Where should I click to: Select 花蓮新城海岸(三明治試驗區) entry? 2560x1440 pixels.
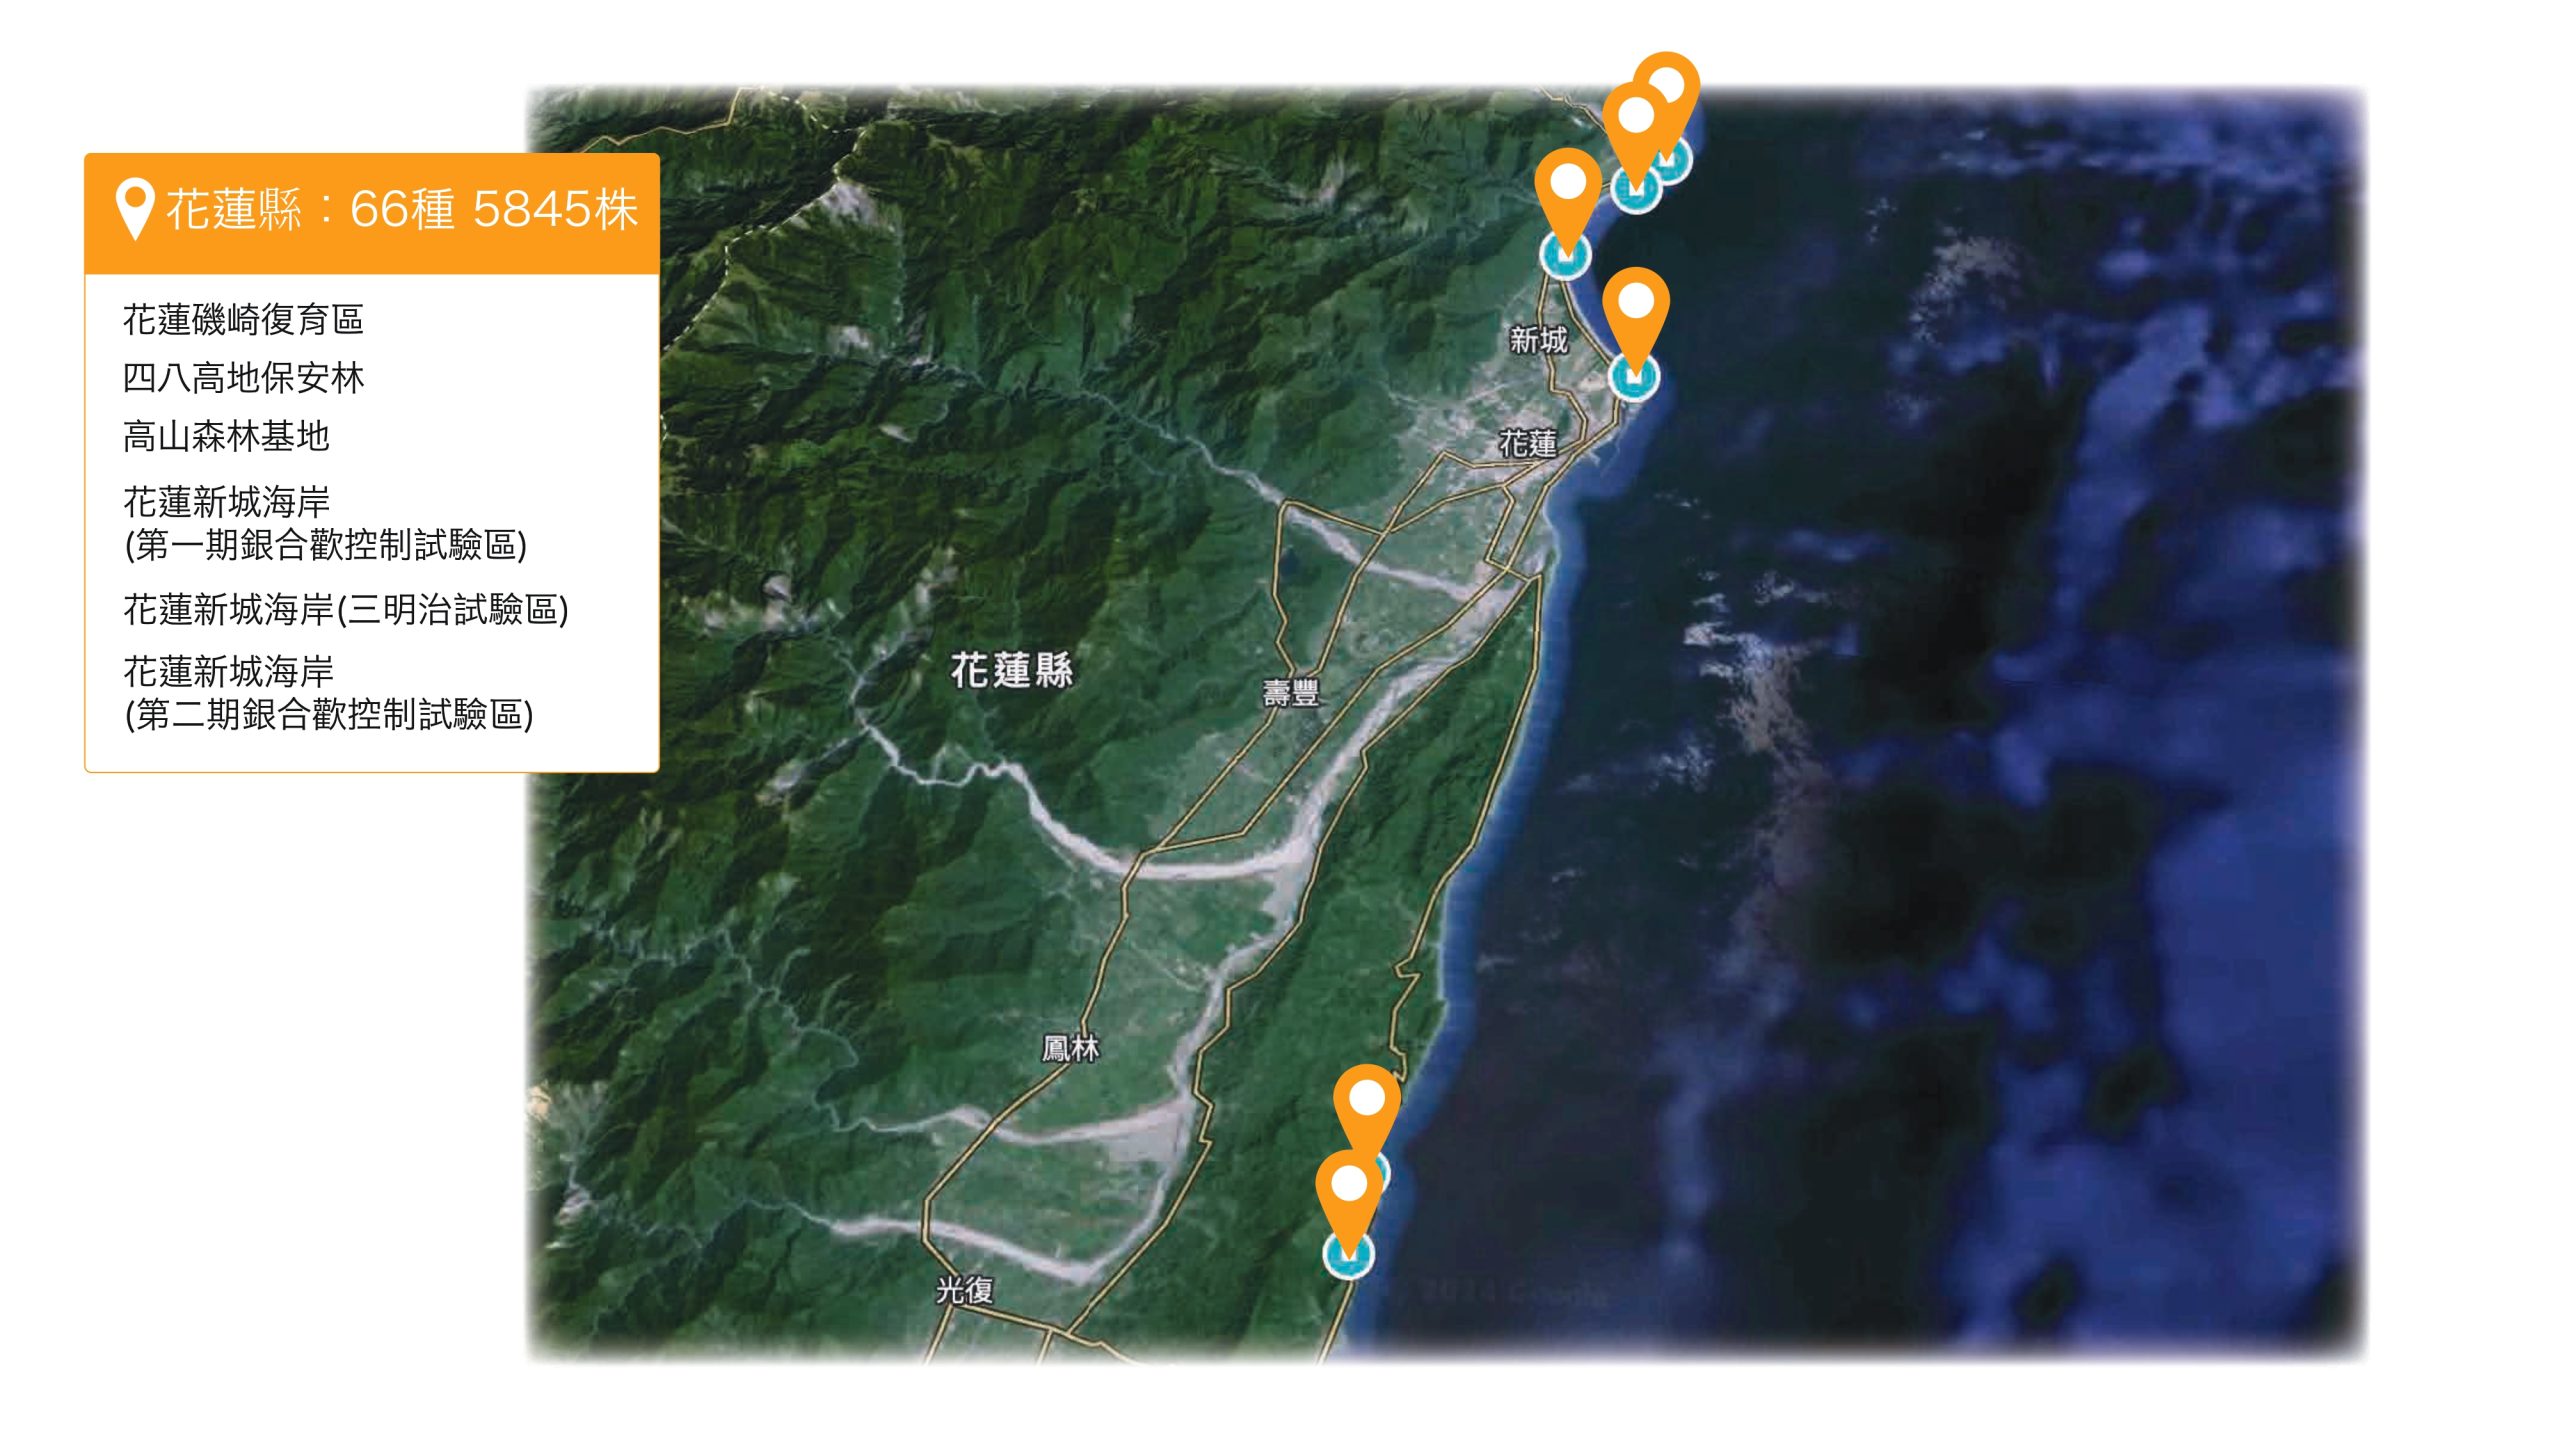(x=346, y=609)
